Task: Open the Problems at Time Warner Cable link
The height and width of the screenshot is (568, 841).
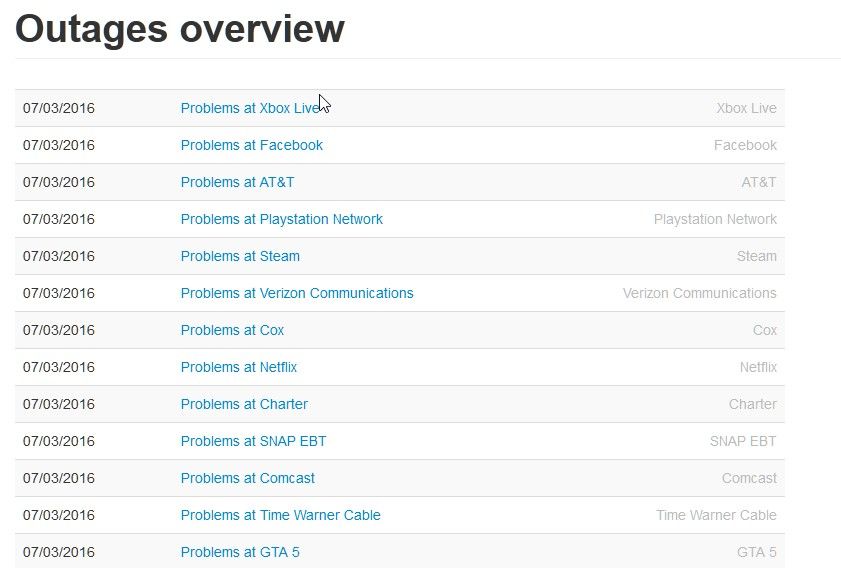Action: pyautogui.click(x=281, y=515)
